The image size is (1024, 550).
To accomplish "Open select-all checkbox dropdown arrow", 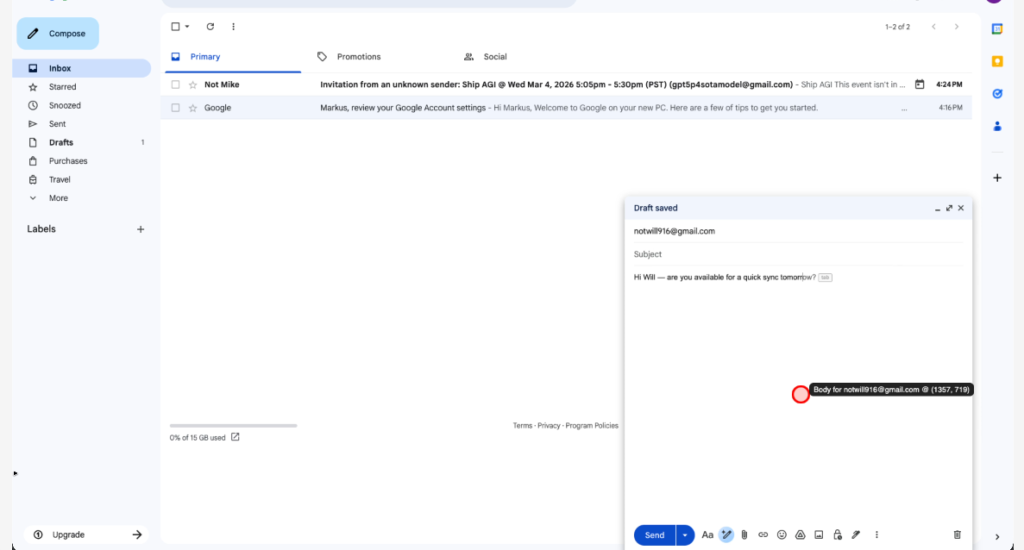I will 187,27.
